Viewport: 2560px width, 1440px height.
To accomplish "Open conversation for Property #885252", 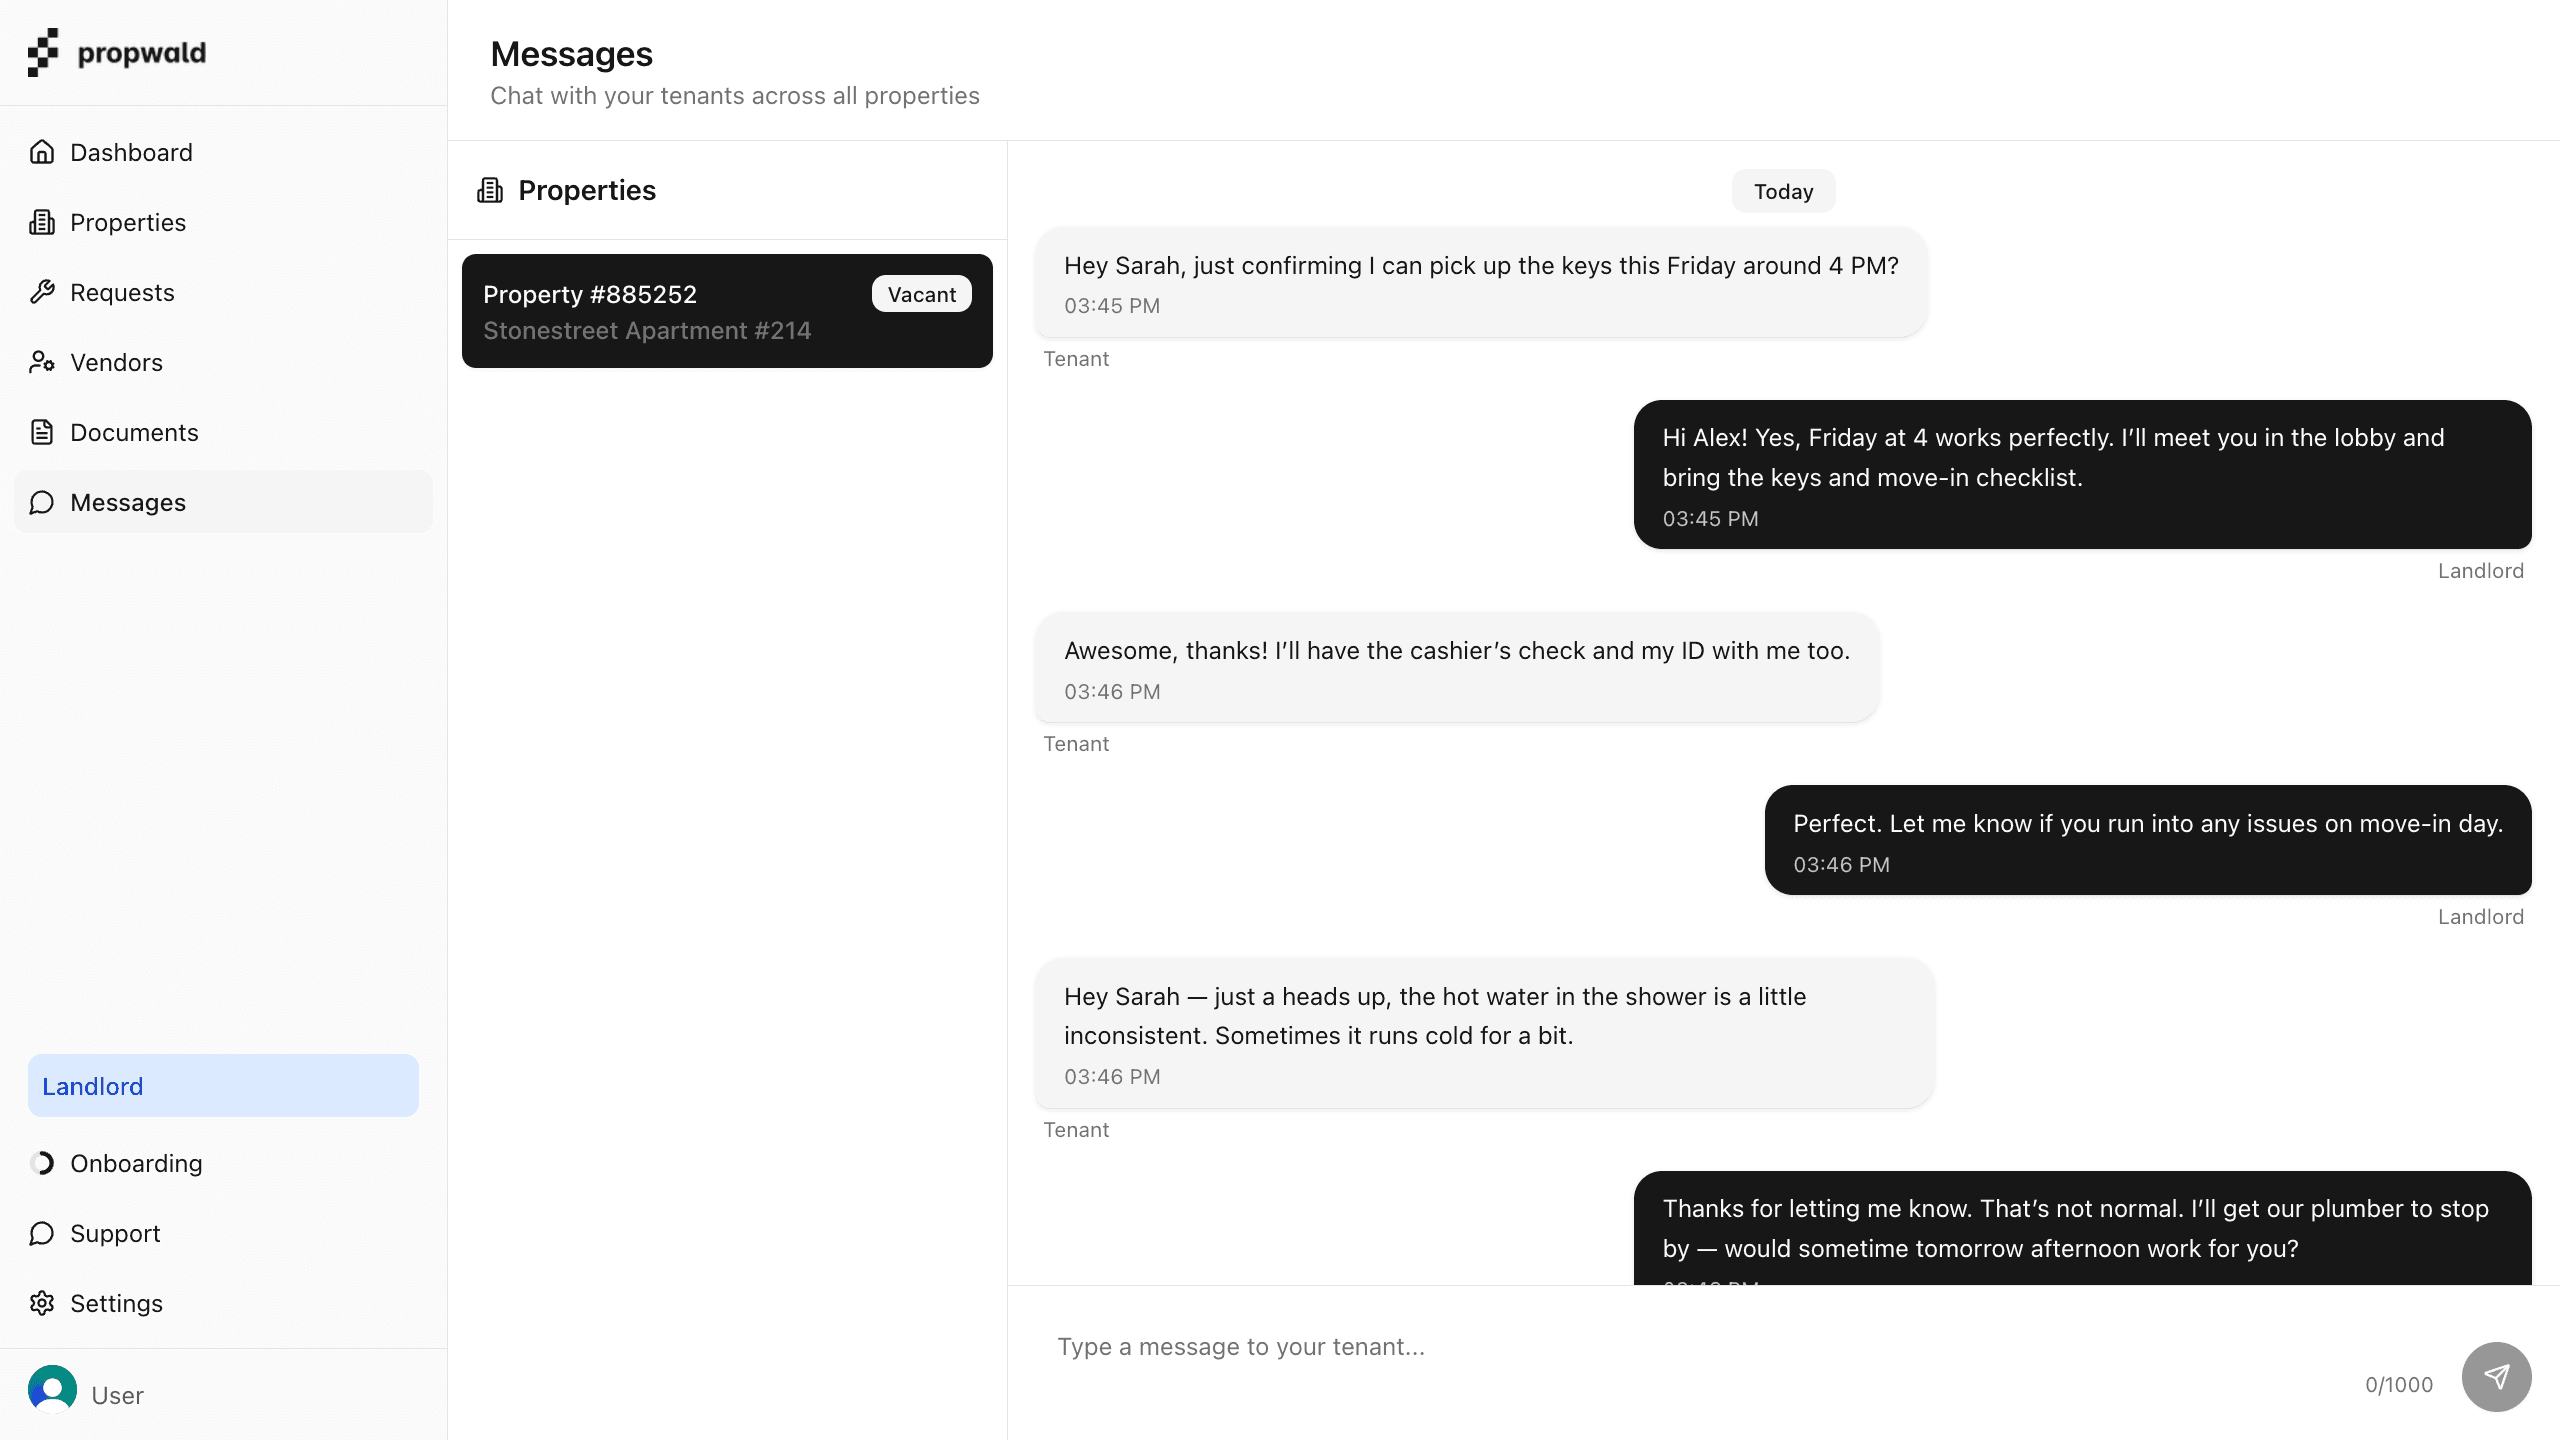I will click(x=727, y=311).
